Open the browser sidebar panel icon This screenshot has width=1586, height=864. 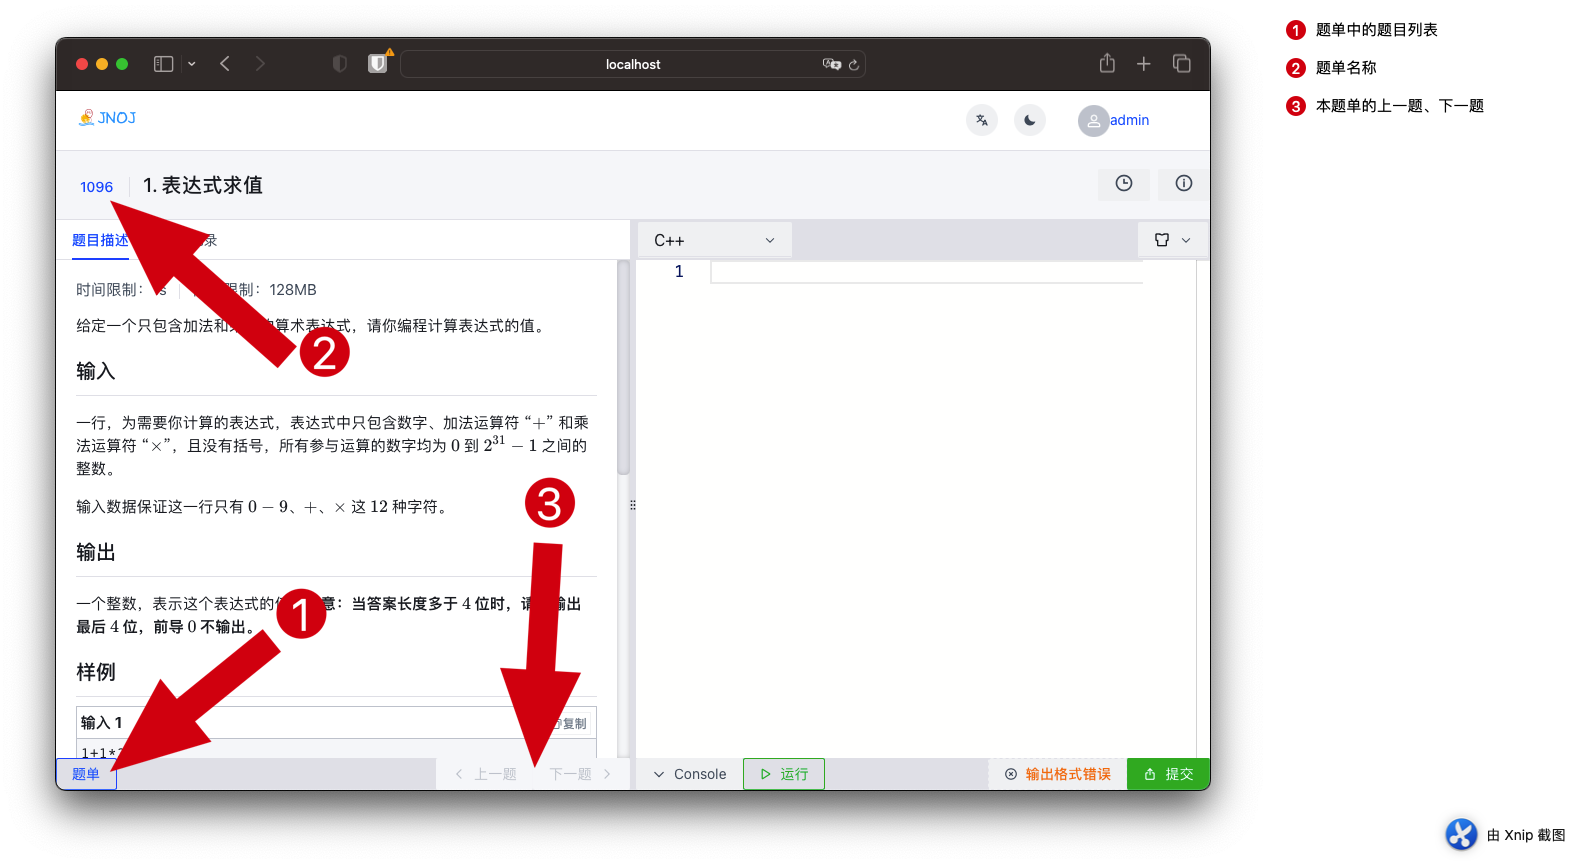[x=163, y=64]
